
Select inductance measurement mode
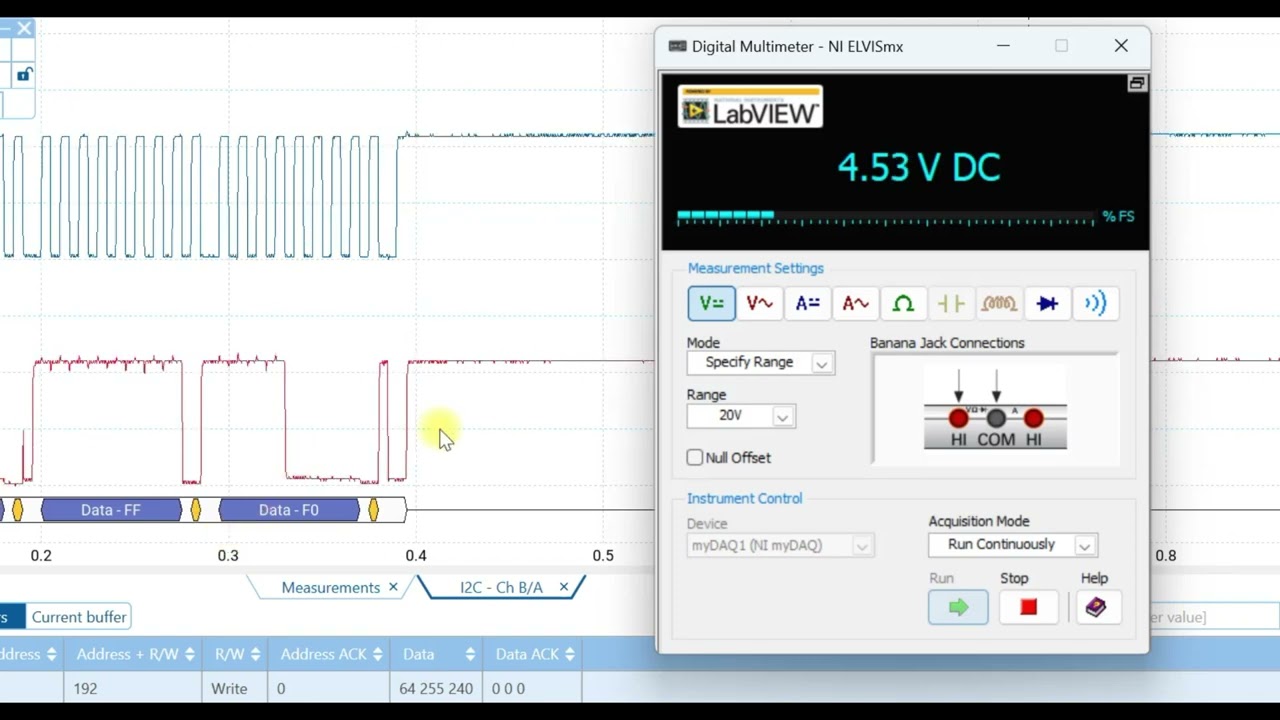[x=999, y=303]
